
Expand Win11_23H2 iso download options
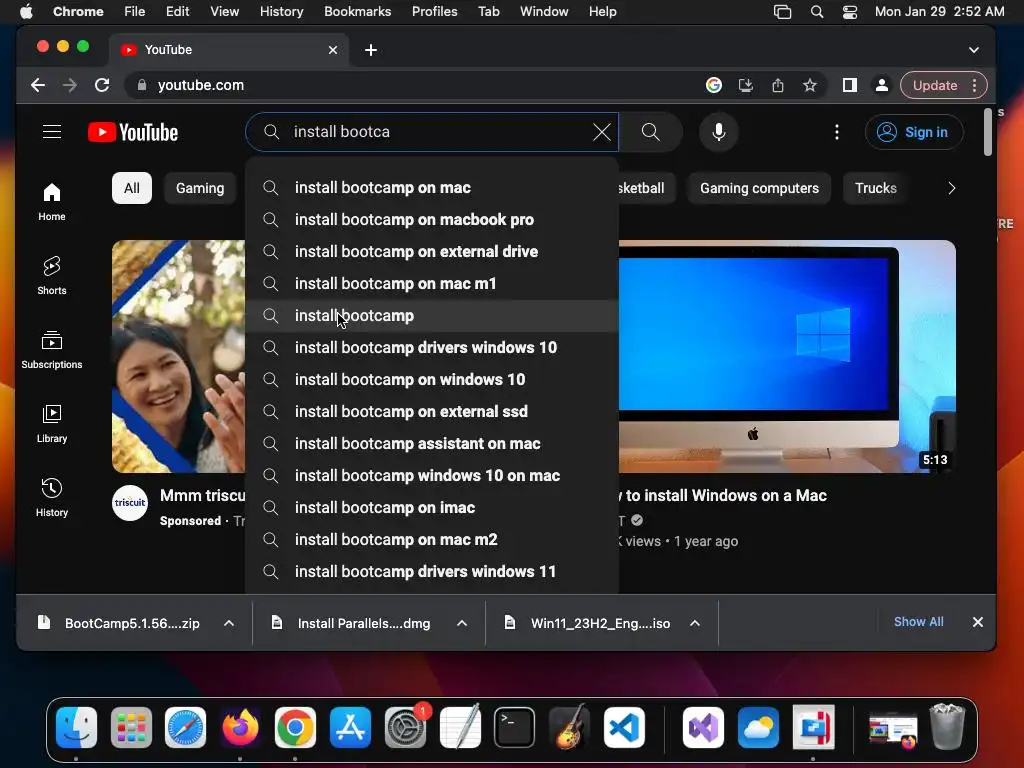click(x=695, y=623)
